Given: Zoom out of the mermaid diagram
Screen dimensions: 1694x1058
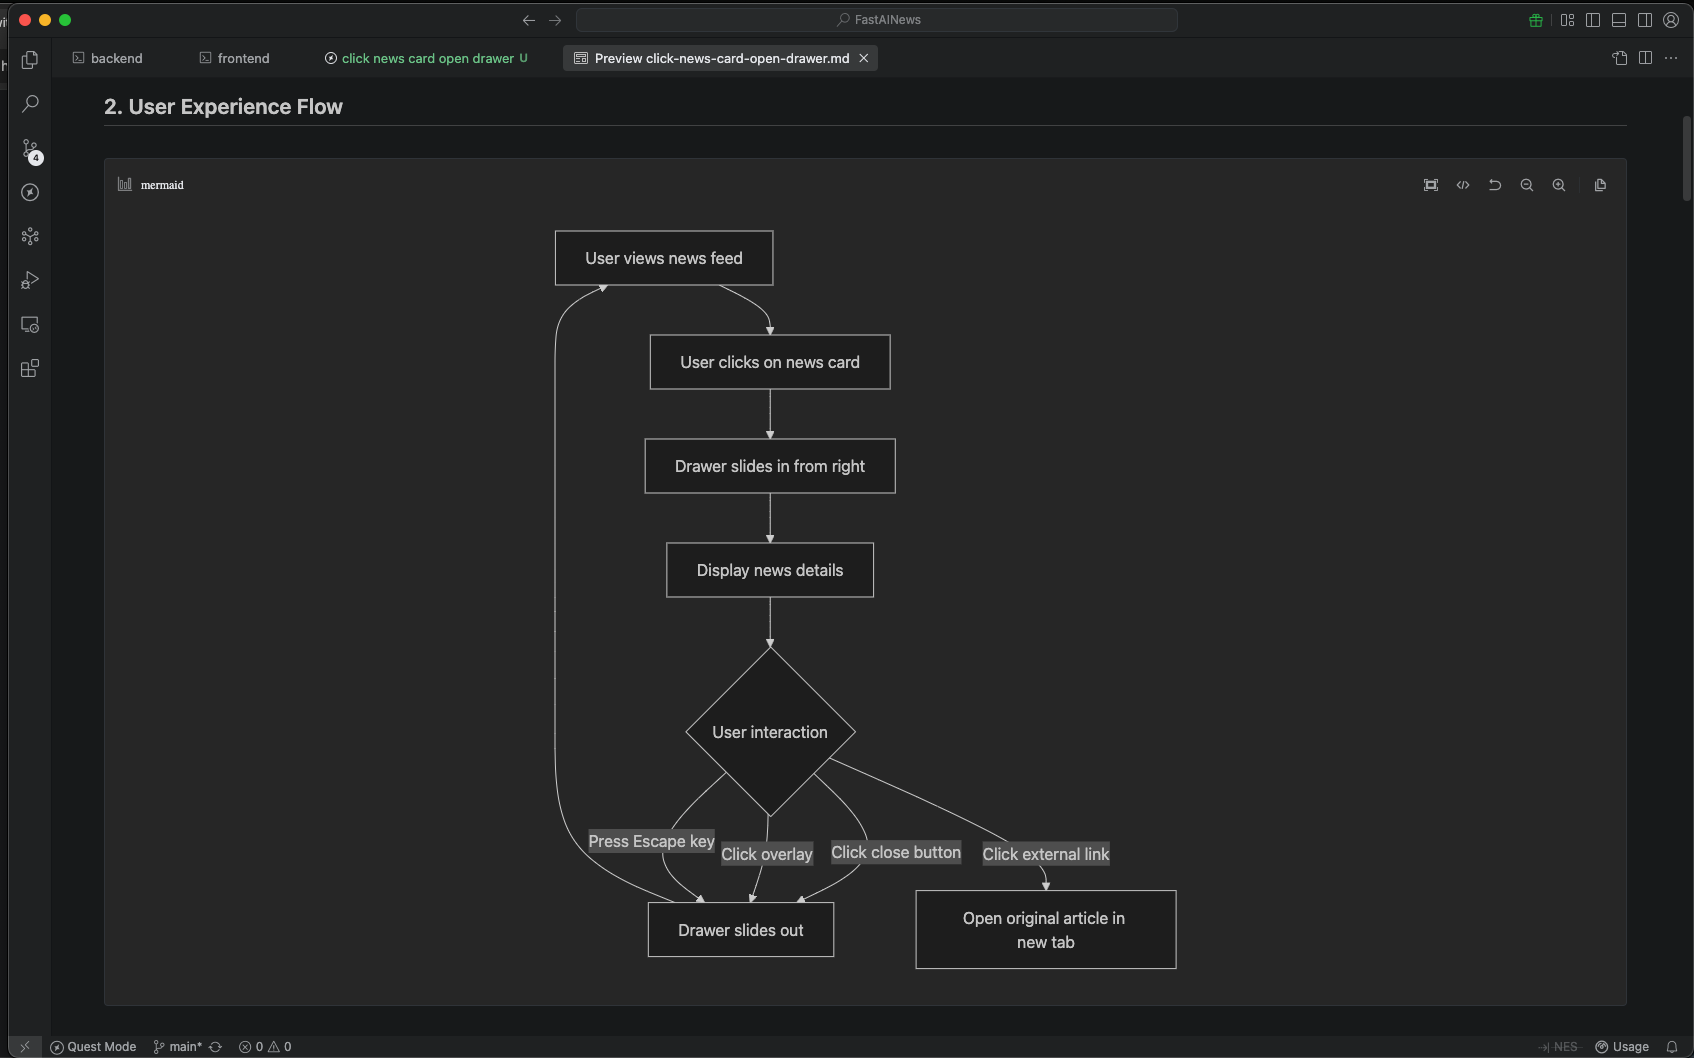Looking at the screenshot, I should [1526, 185].
